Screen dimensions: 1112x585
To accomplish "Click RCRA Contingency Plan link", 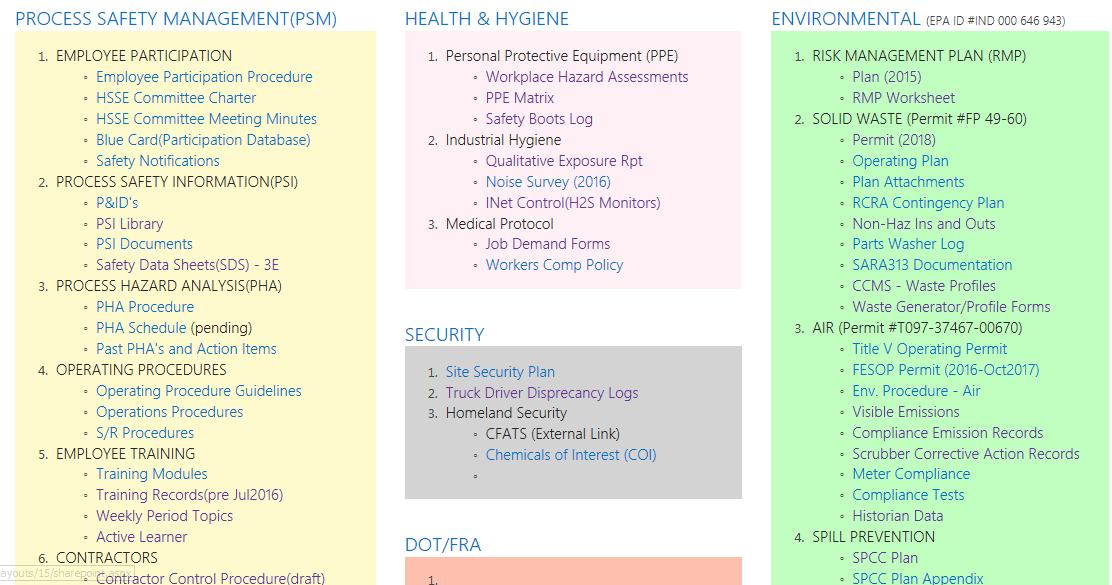I will tap(928, 203).
